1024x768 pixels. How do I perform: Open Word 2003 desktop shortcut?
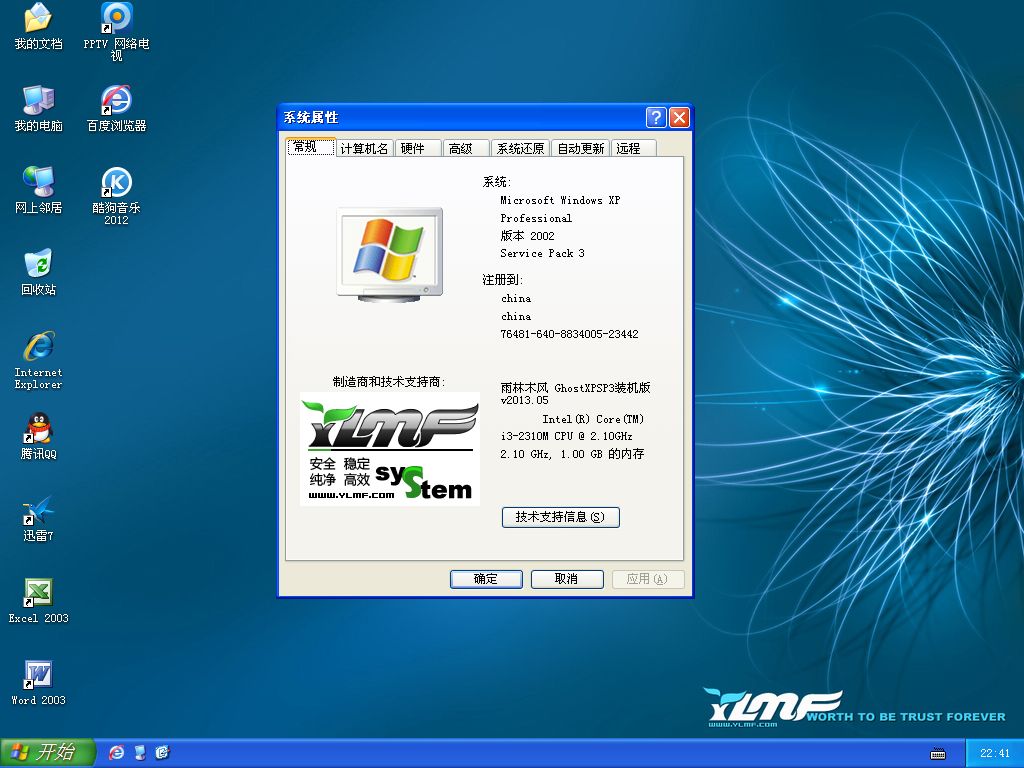click(x=38, y=683)
